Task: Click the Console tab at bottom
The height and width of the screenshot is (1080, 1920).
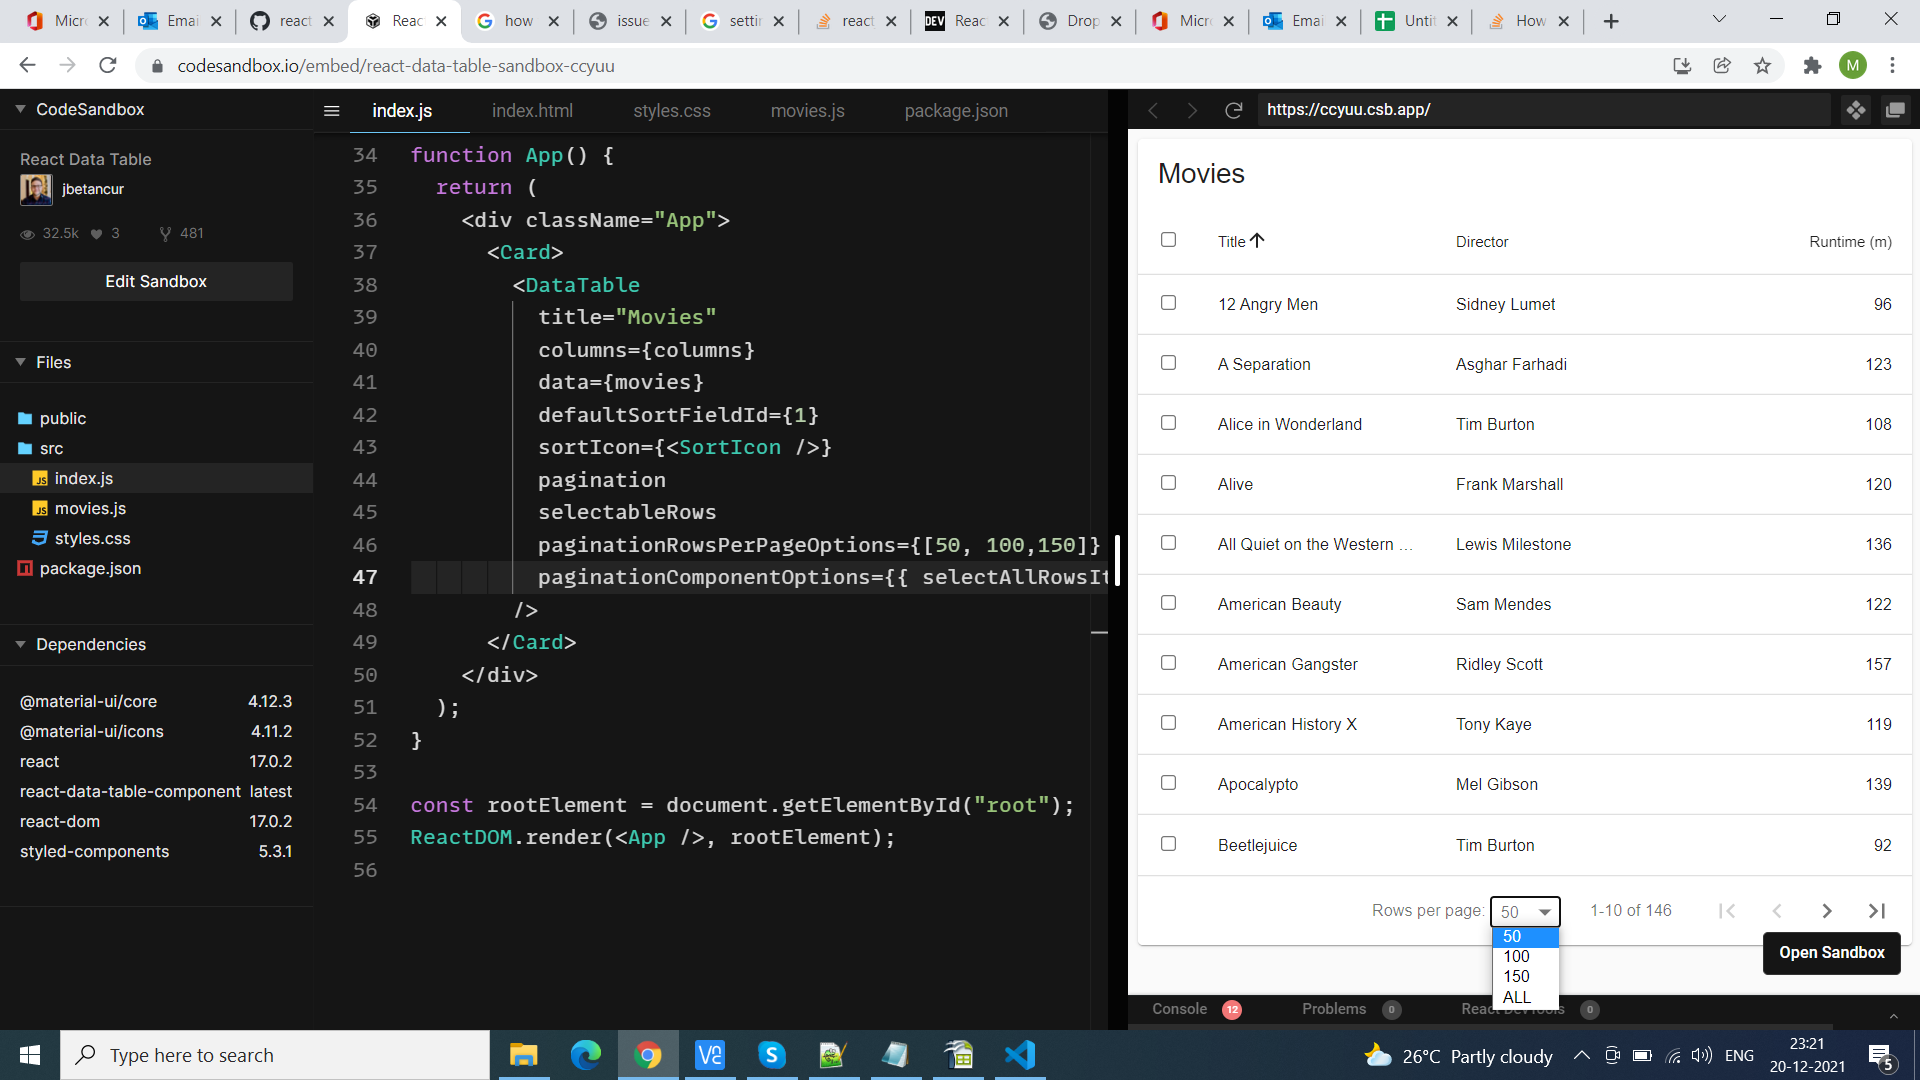Action: (1179, 1009)
